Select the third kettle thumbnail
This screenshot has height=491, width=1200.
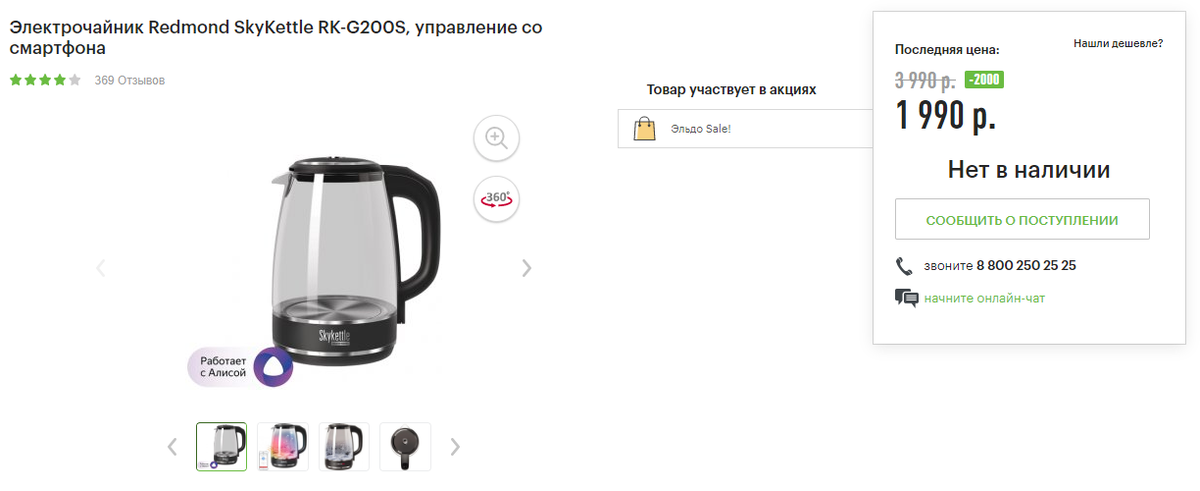[344, 446]
